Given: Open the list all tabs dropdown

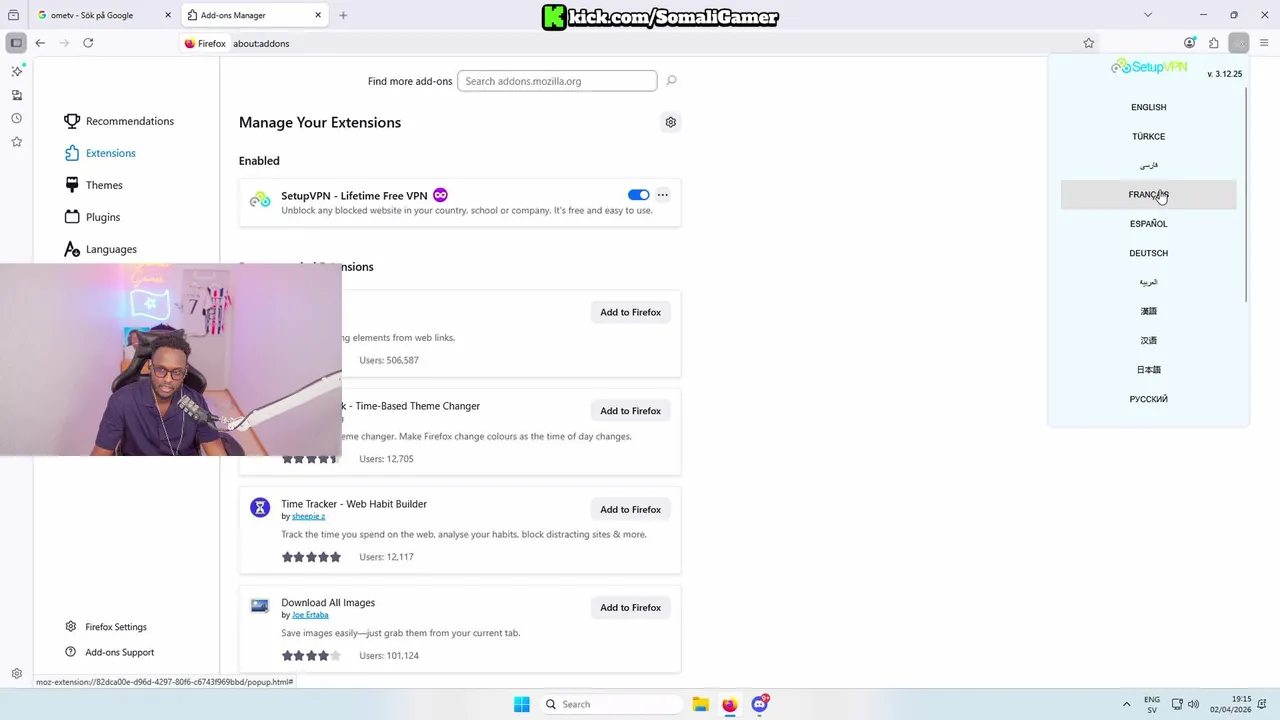Looking at the screenshot, I should [1148, 15].
